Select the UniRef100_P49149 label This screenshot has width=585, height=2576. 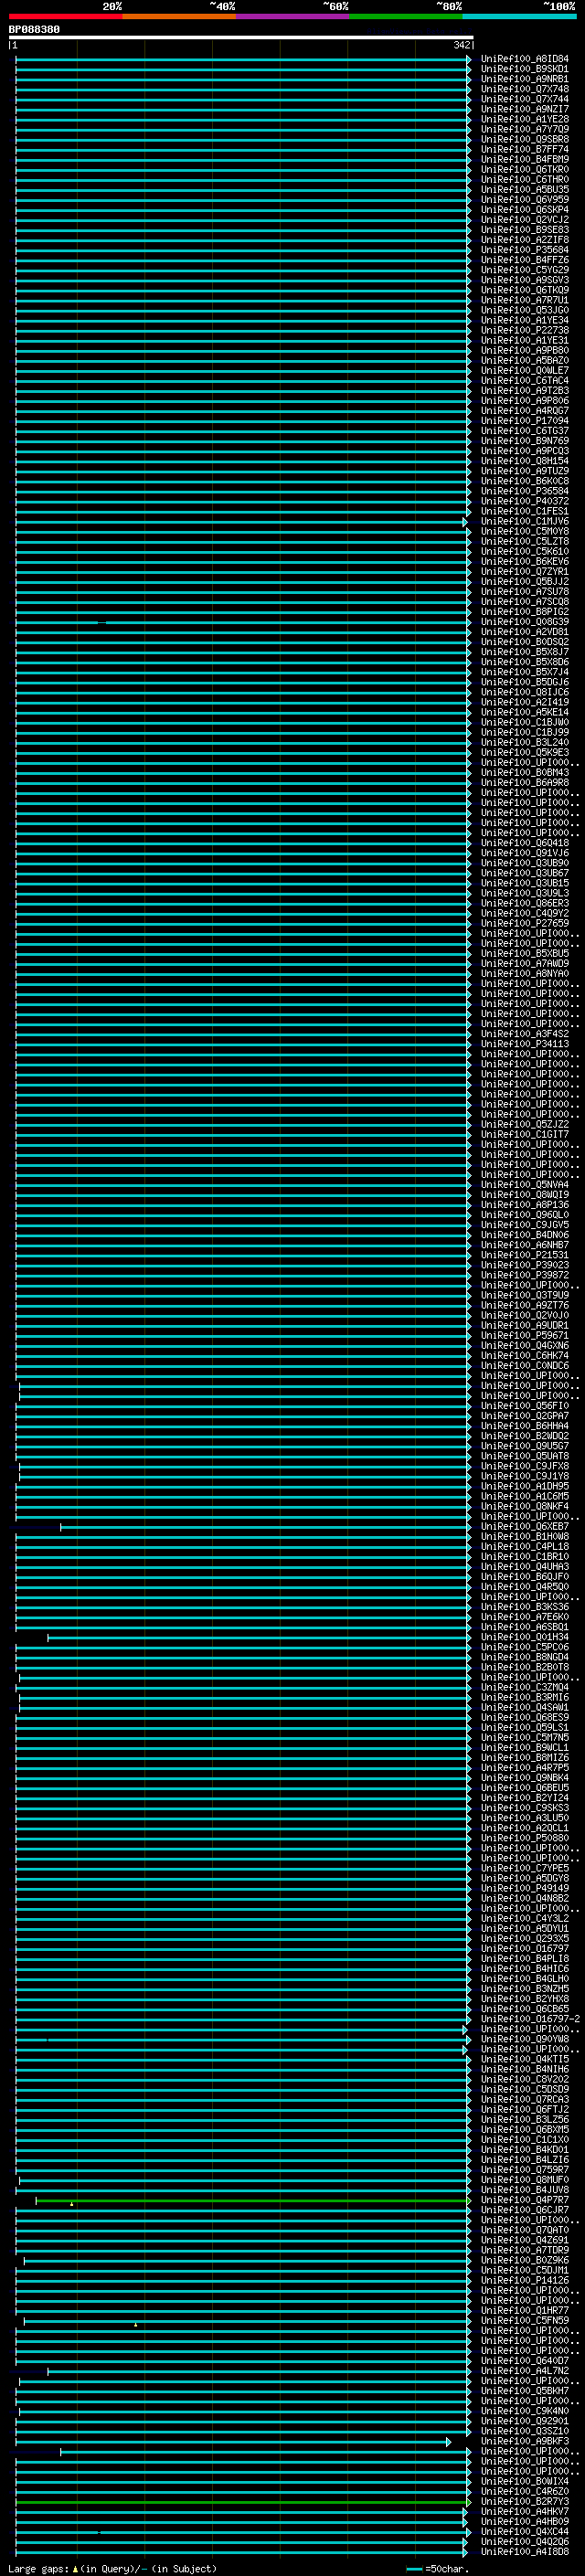524,1888
